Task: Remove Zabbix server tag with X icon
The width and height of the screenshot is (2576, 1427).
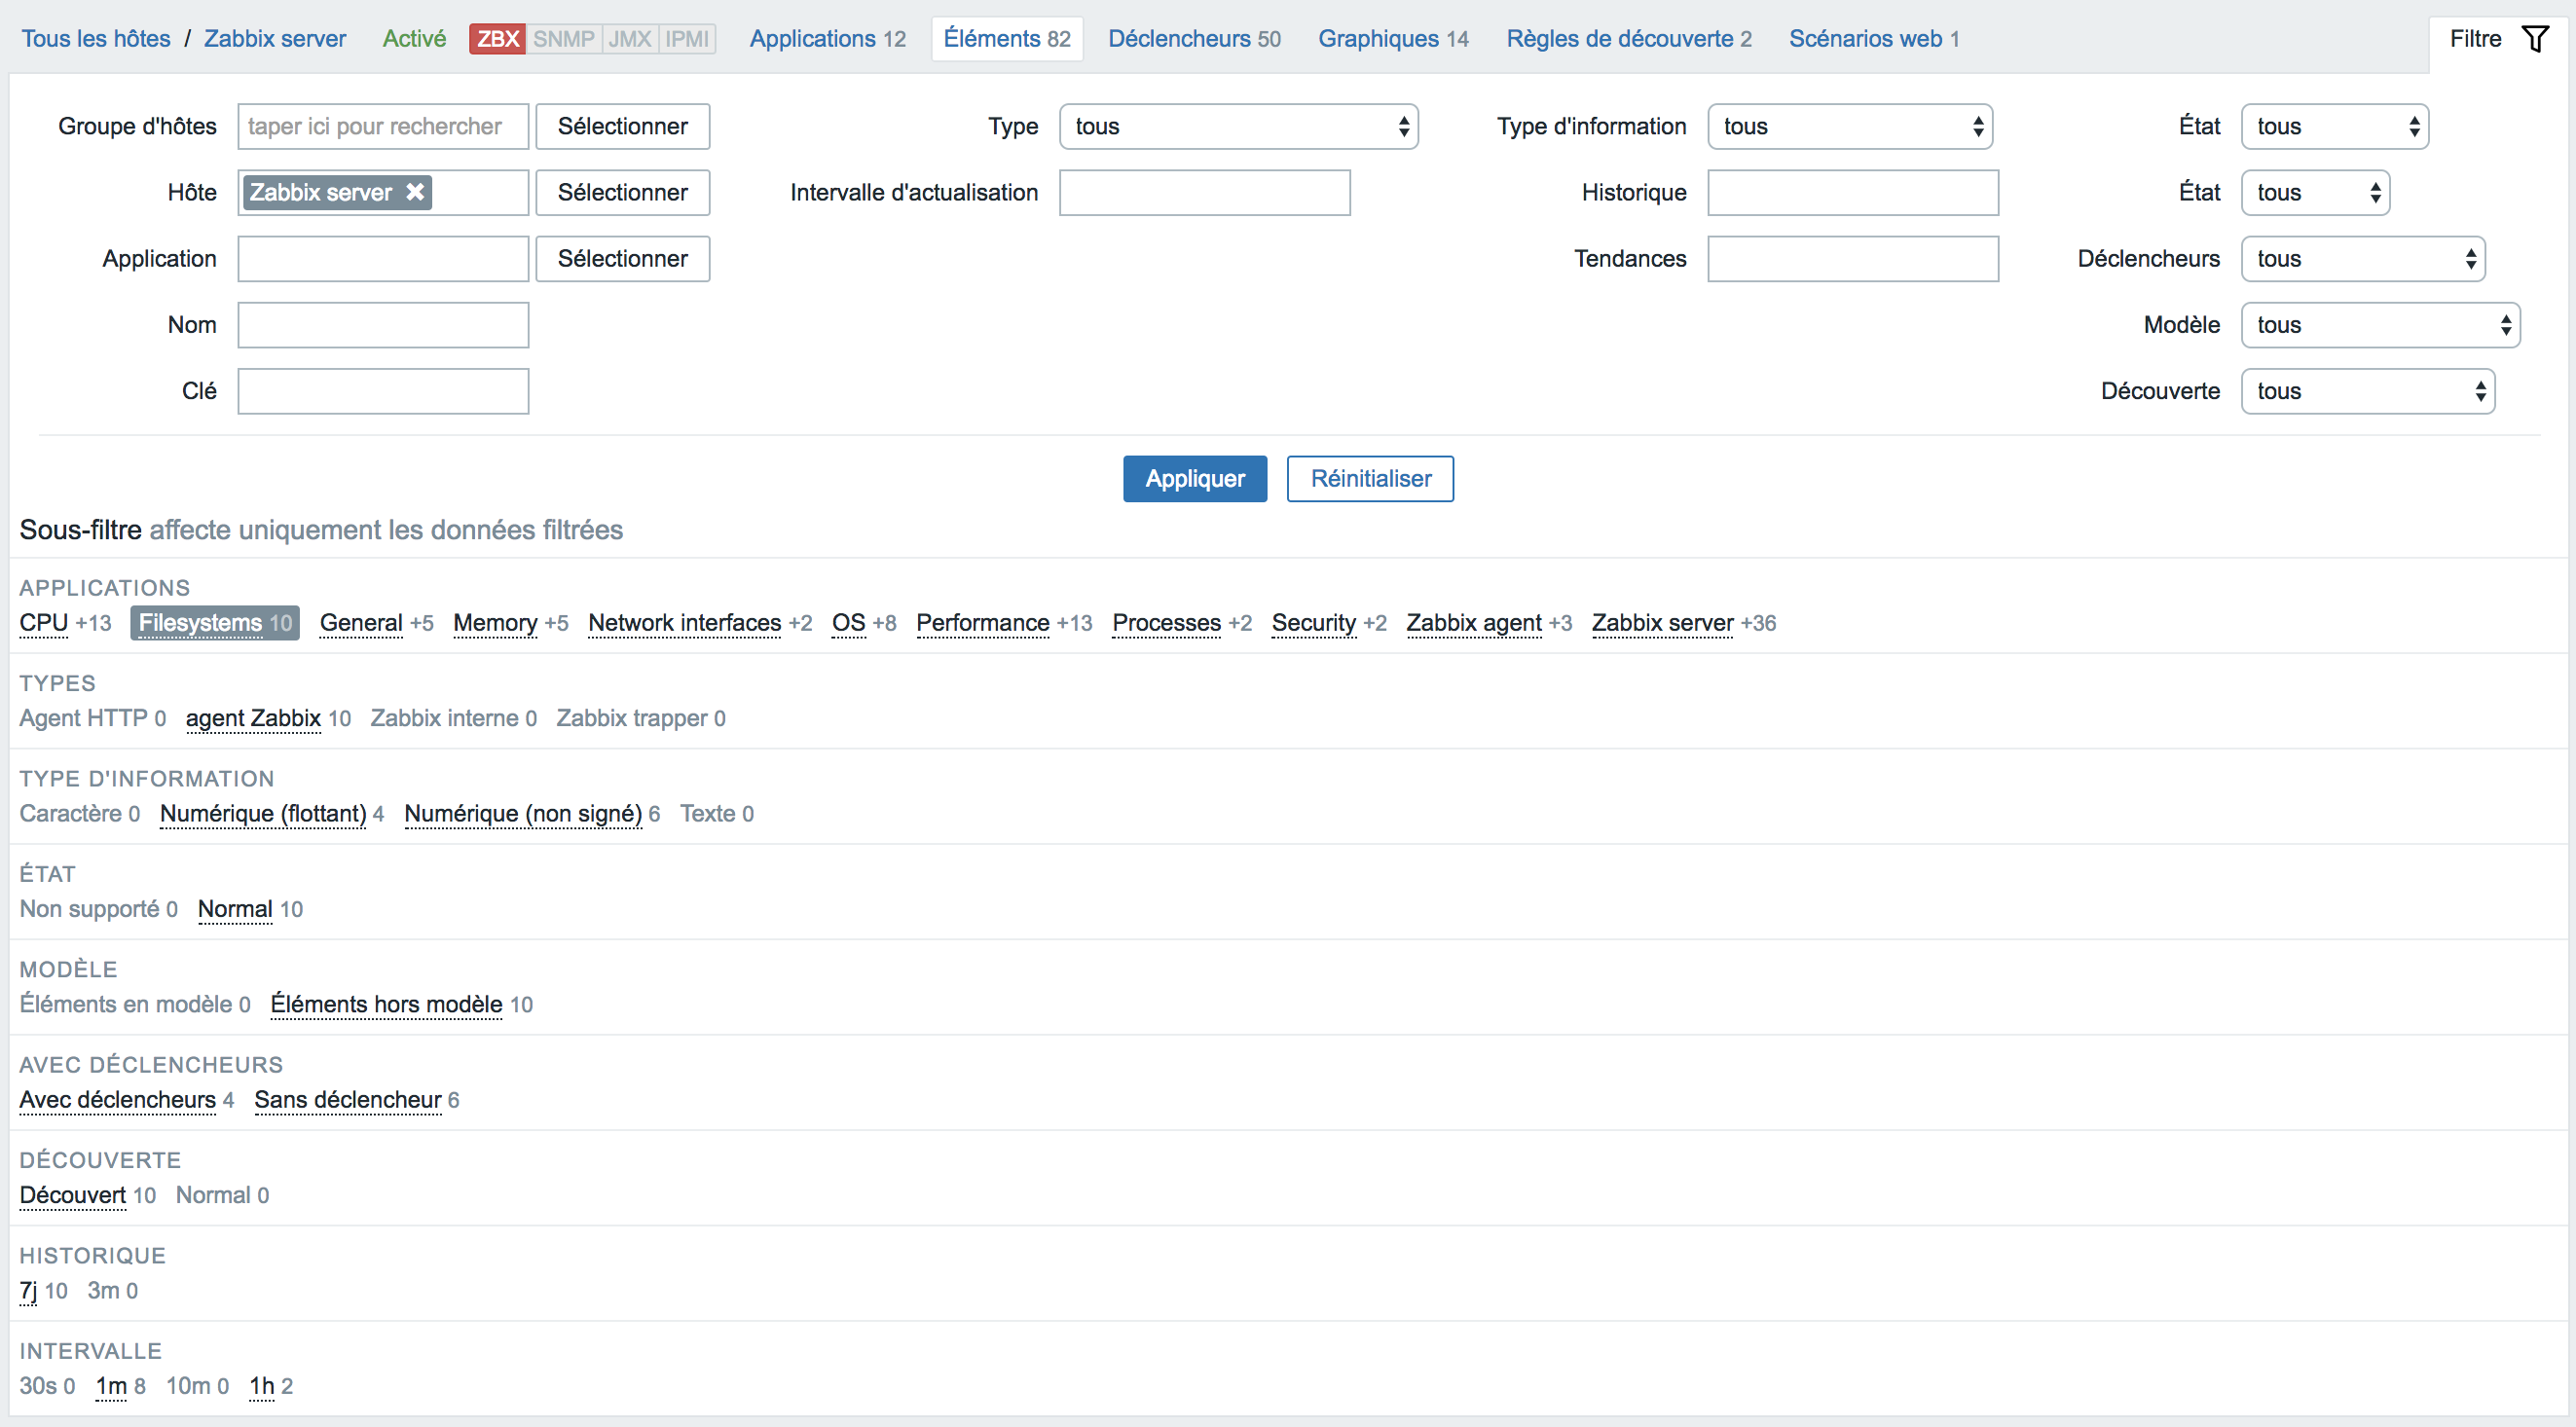Action: tap(415, 192)
